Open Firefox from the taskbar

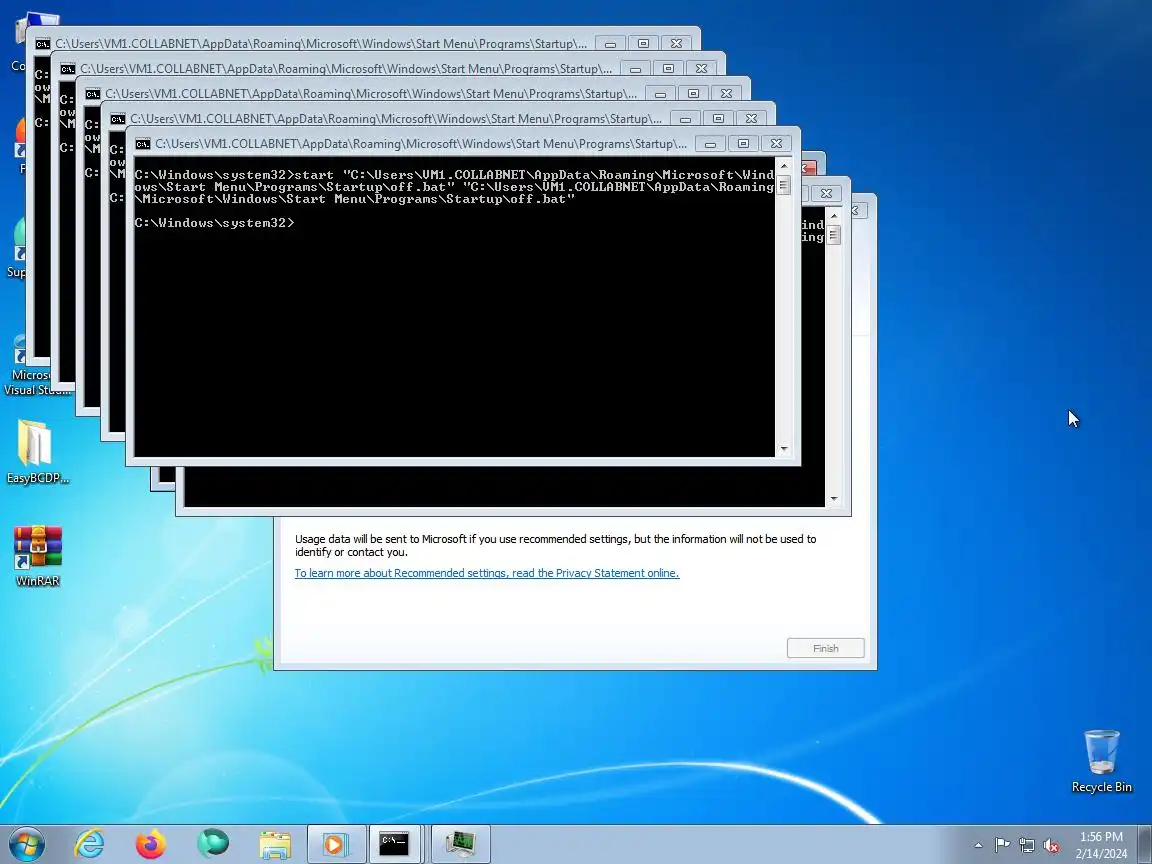151,843
